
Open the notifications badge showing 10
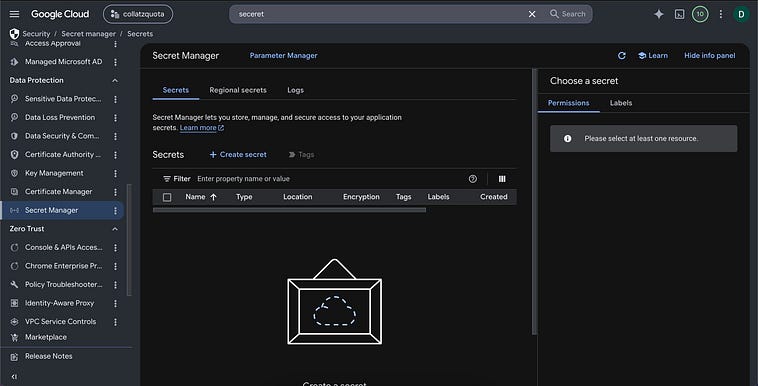700,14
